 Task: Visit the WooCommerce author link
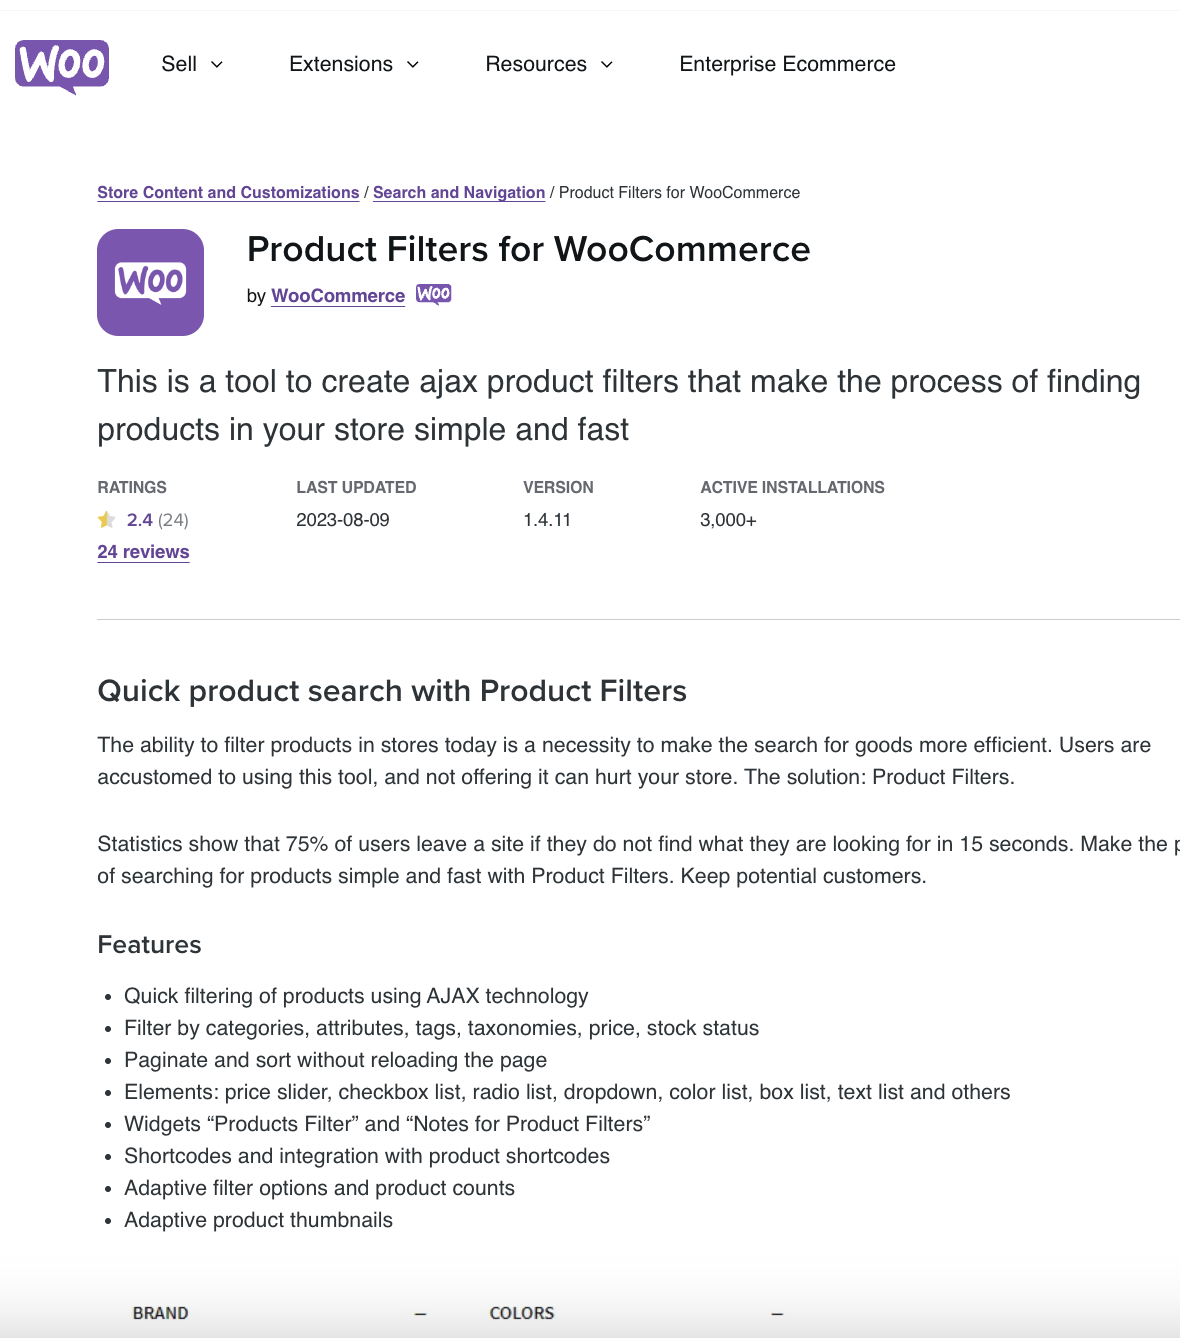pos(337,295)
